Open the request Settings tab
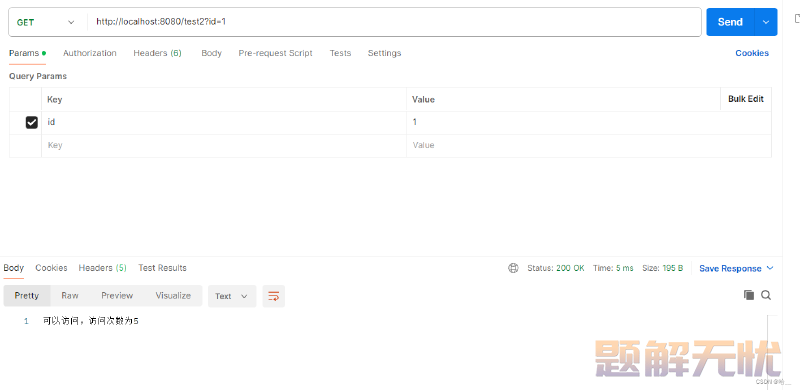Image resolution: width=800 pixels, height=390 pixels. 384,53
